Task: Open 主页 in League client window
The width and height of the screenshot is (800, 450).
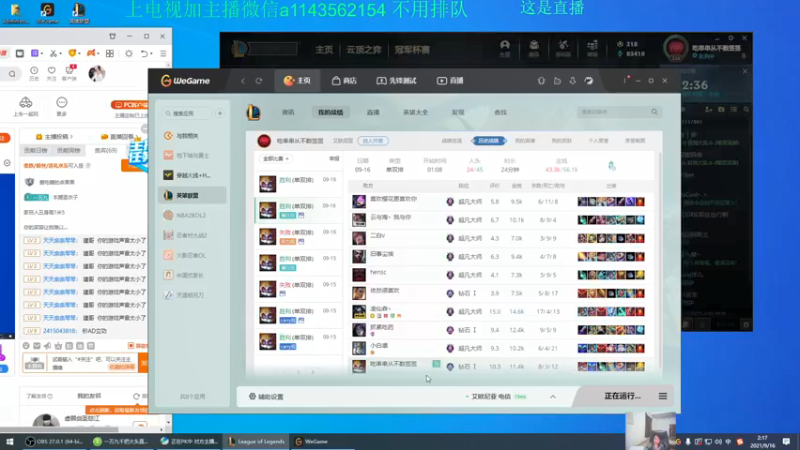Action: [x=324, y=49]
